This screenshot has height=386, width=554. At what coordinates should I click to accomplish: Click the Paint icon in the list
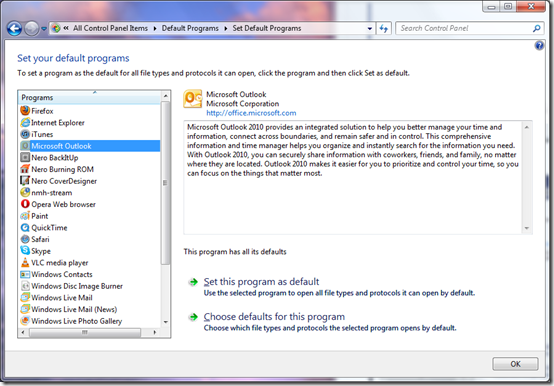click(25, 215)
